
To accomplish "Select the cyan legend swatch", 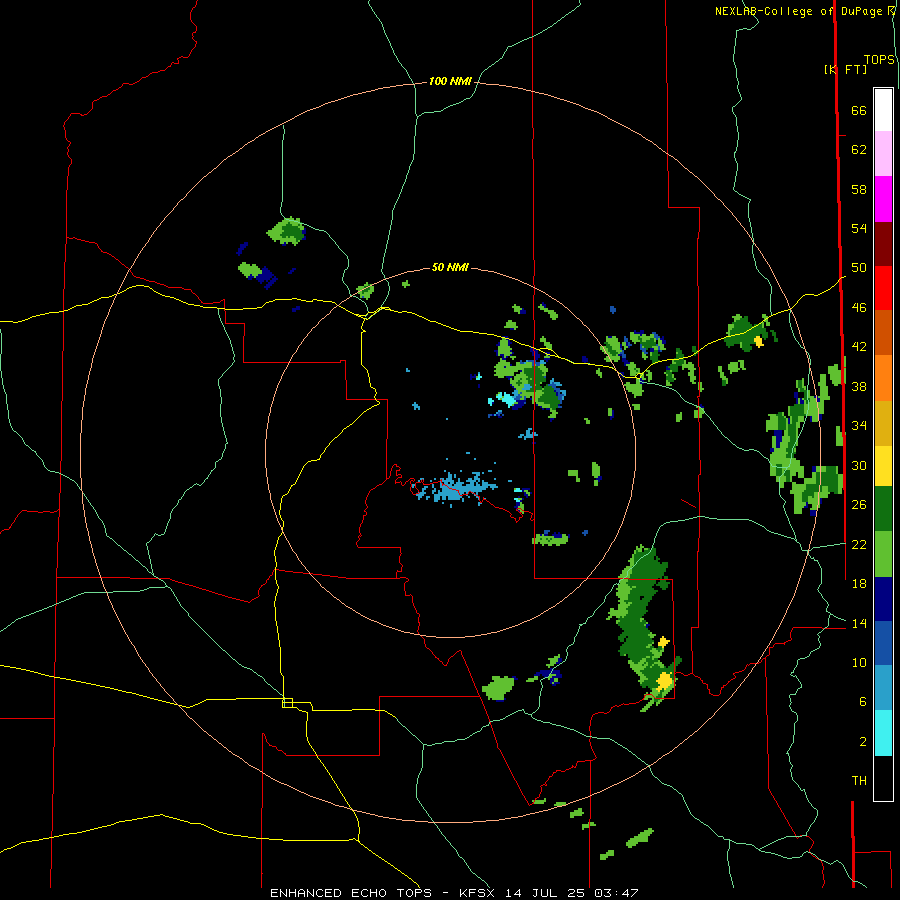I will click(x=883, y=733).
